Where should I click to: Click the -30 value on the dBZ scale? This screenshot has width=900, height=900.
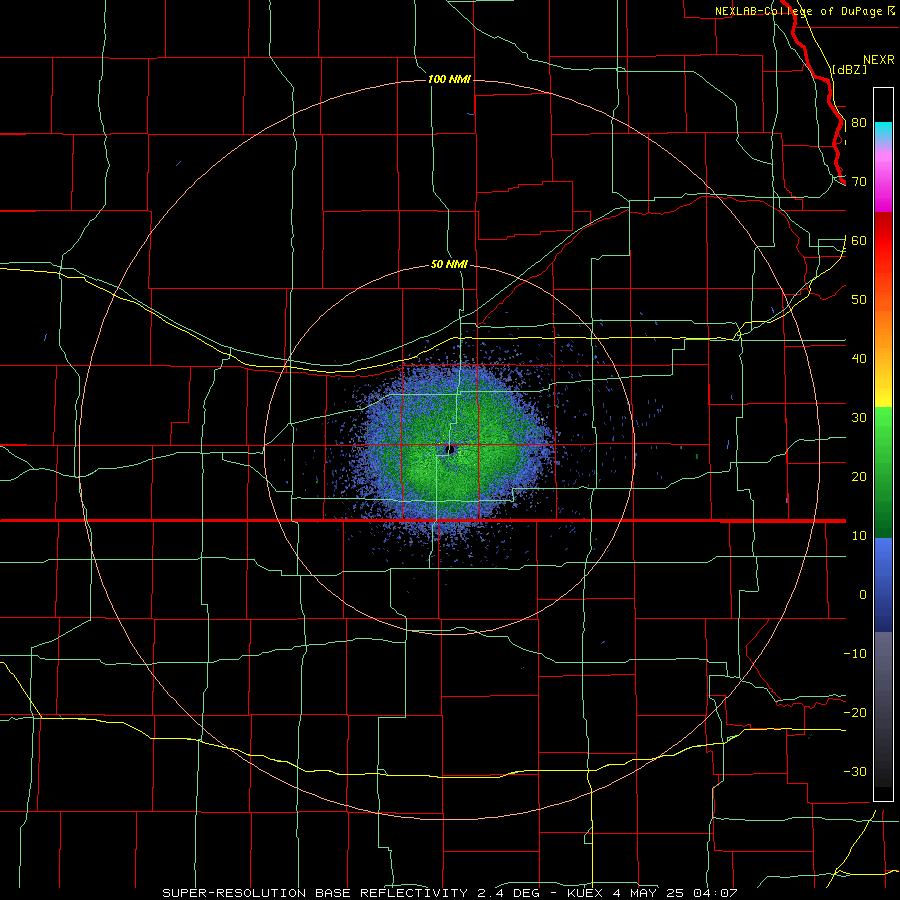(x=855, y=772)
